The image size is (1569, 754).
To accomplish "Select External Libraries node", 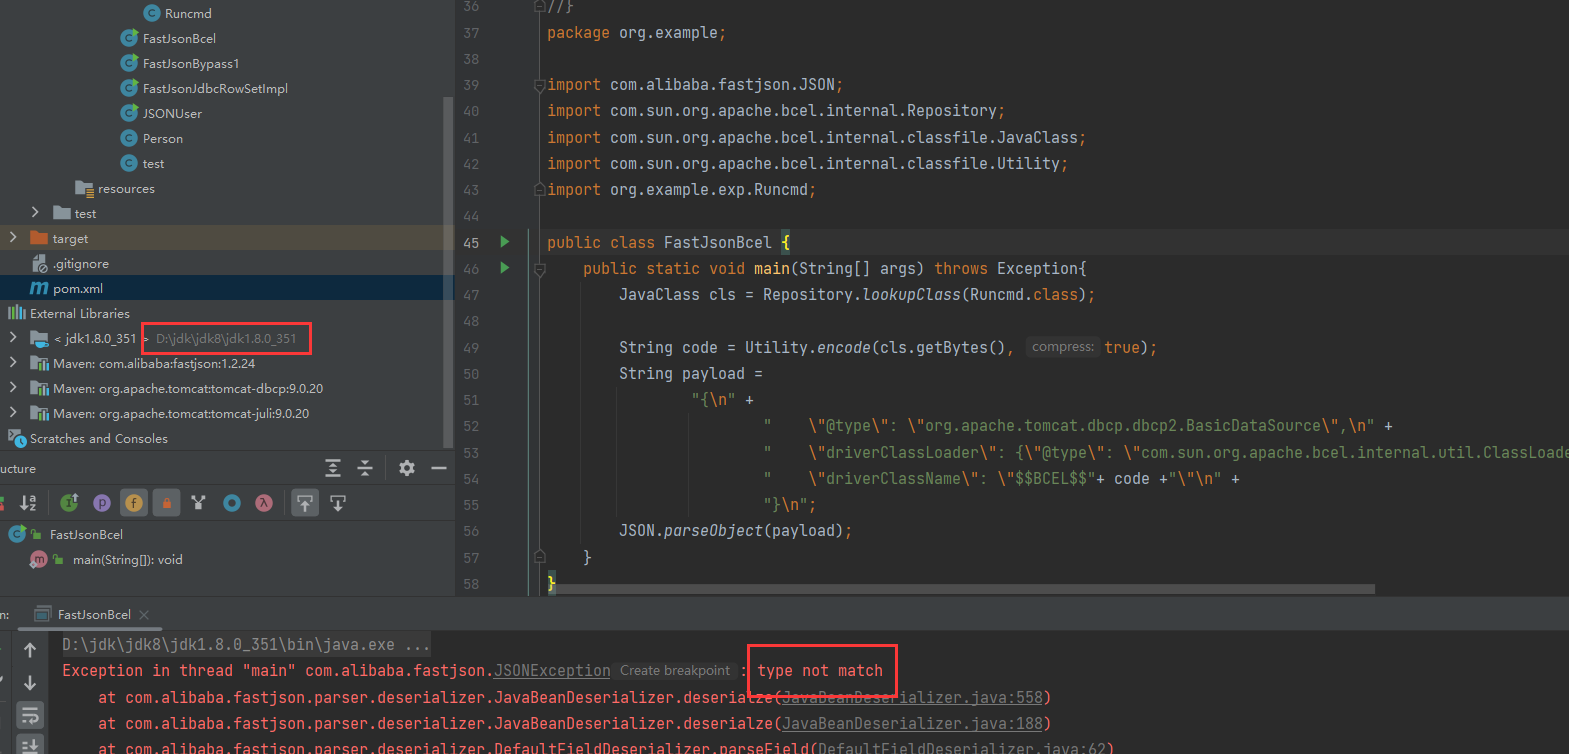I will pos(80,313).
